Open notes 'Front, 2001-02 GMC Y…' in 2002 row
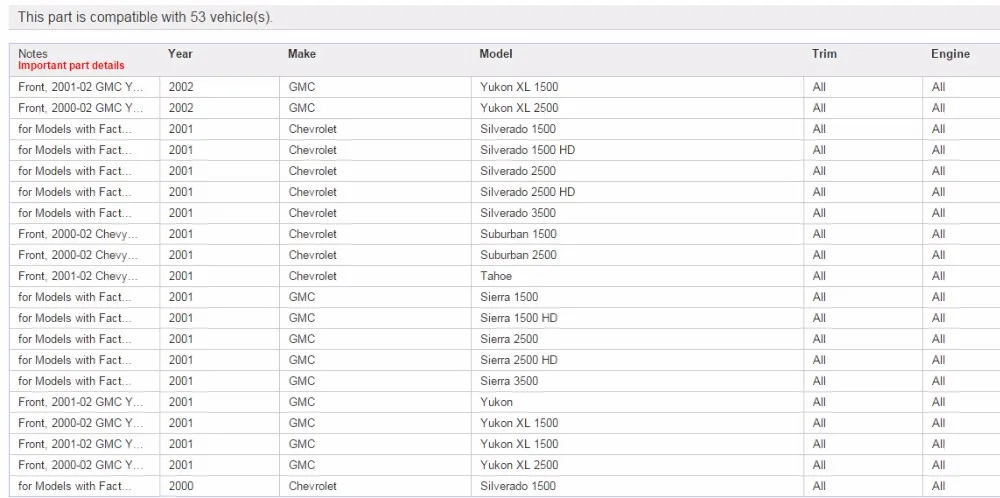The width and height of the screenshot is (1000, 498). tap(80, 87)
